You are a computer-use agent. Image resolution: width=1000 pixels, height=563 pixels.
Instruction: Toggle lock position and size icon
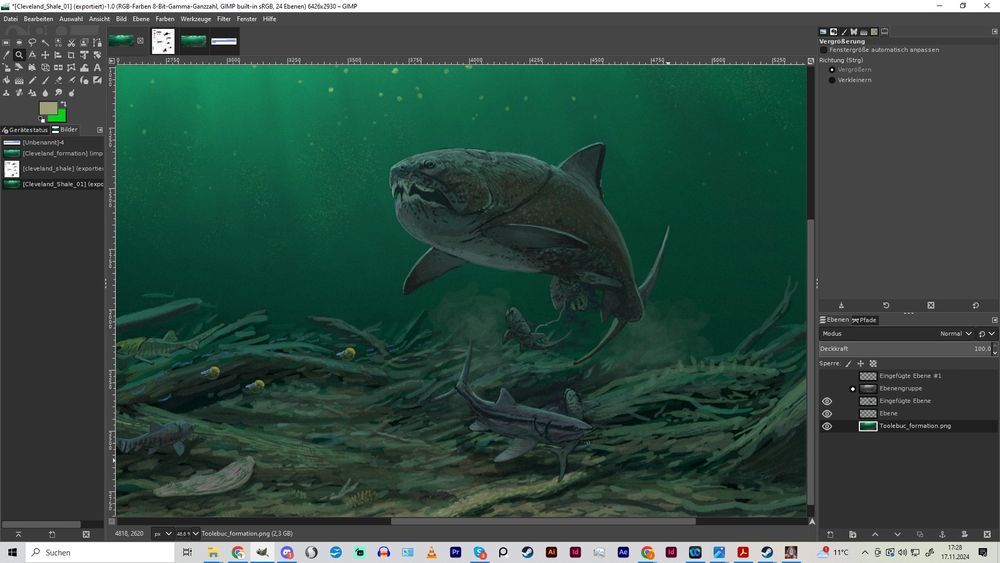click(860, 363)
